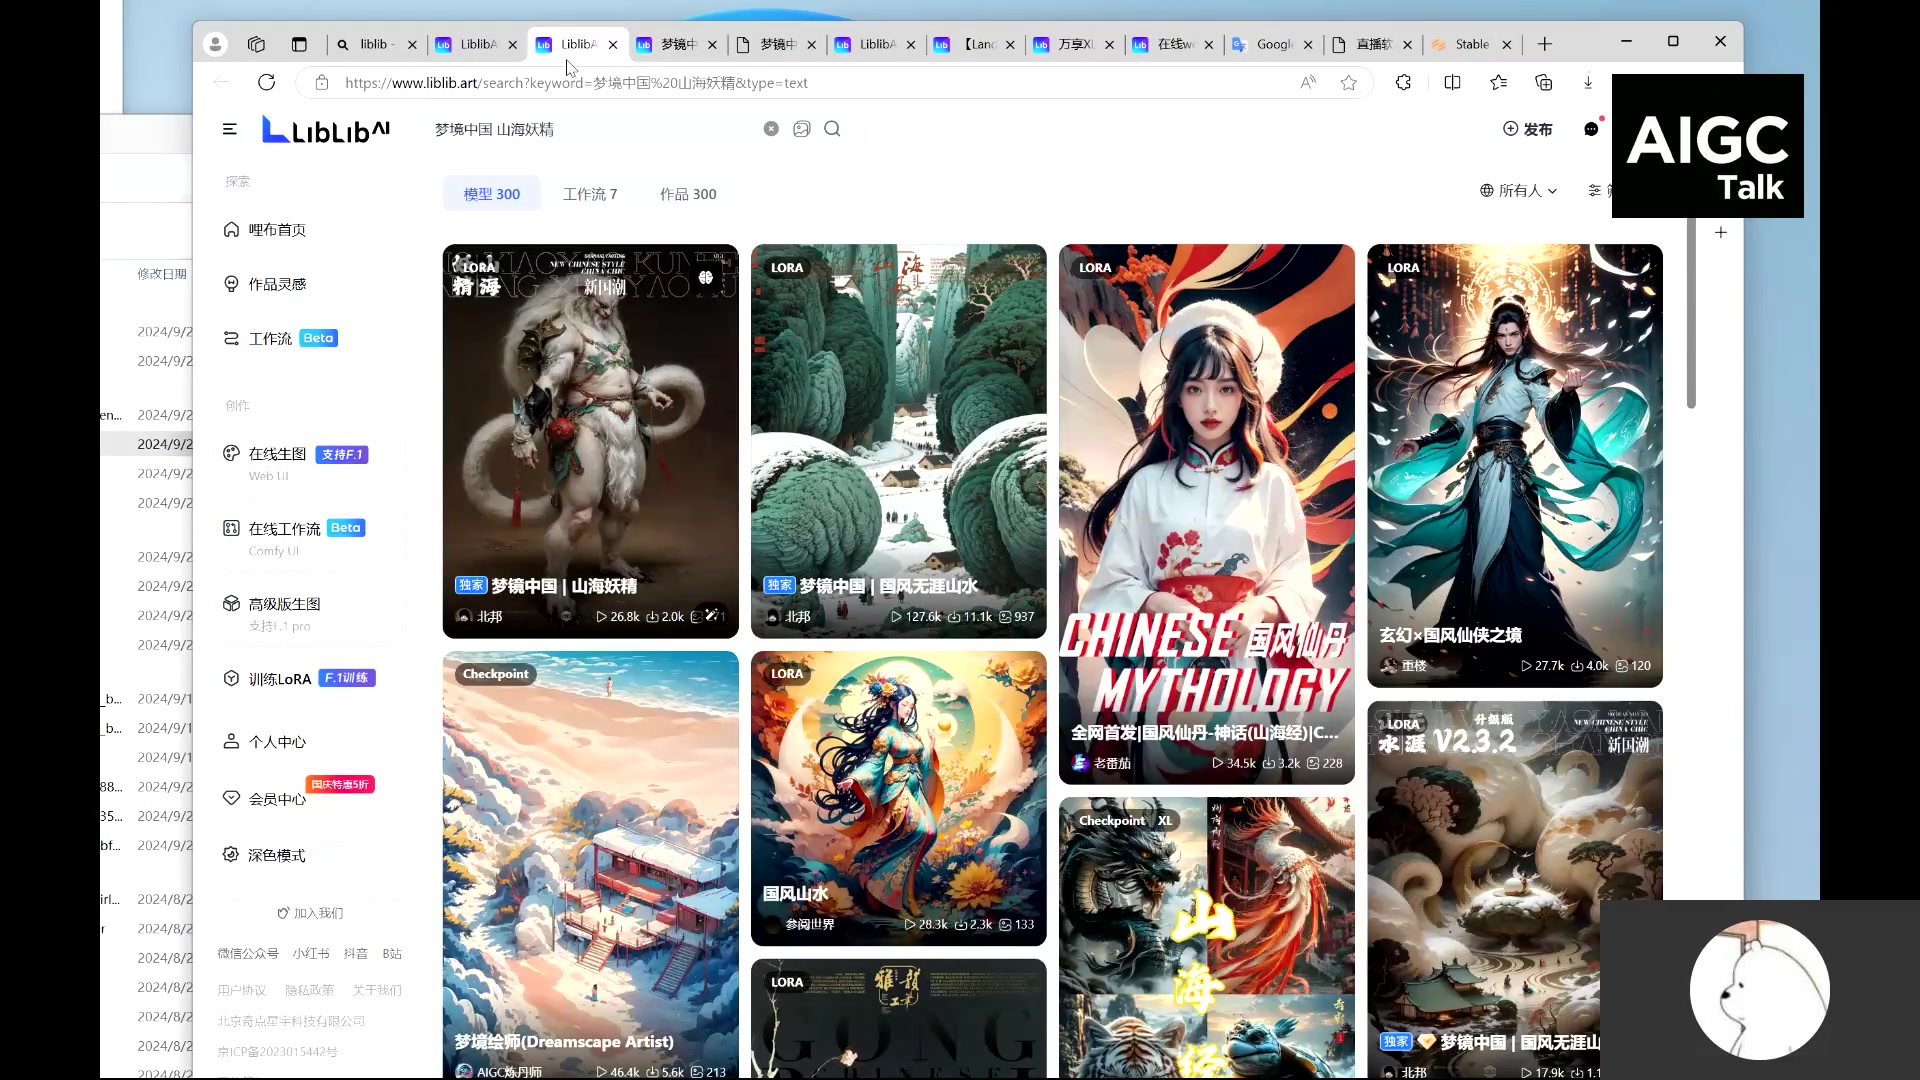Switch to the 工作流 7 tab
Screen dimensions: 1920x1080
click(590, 193)
